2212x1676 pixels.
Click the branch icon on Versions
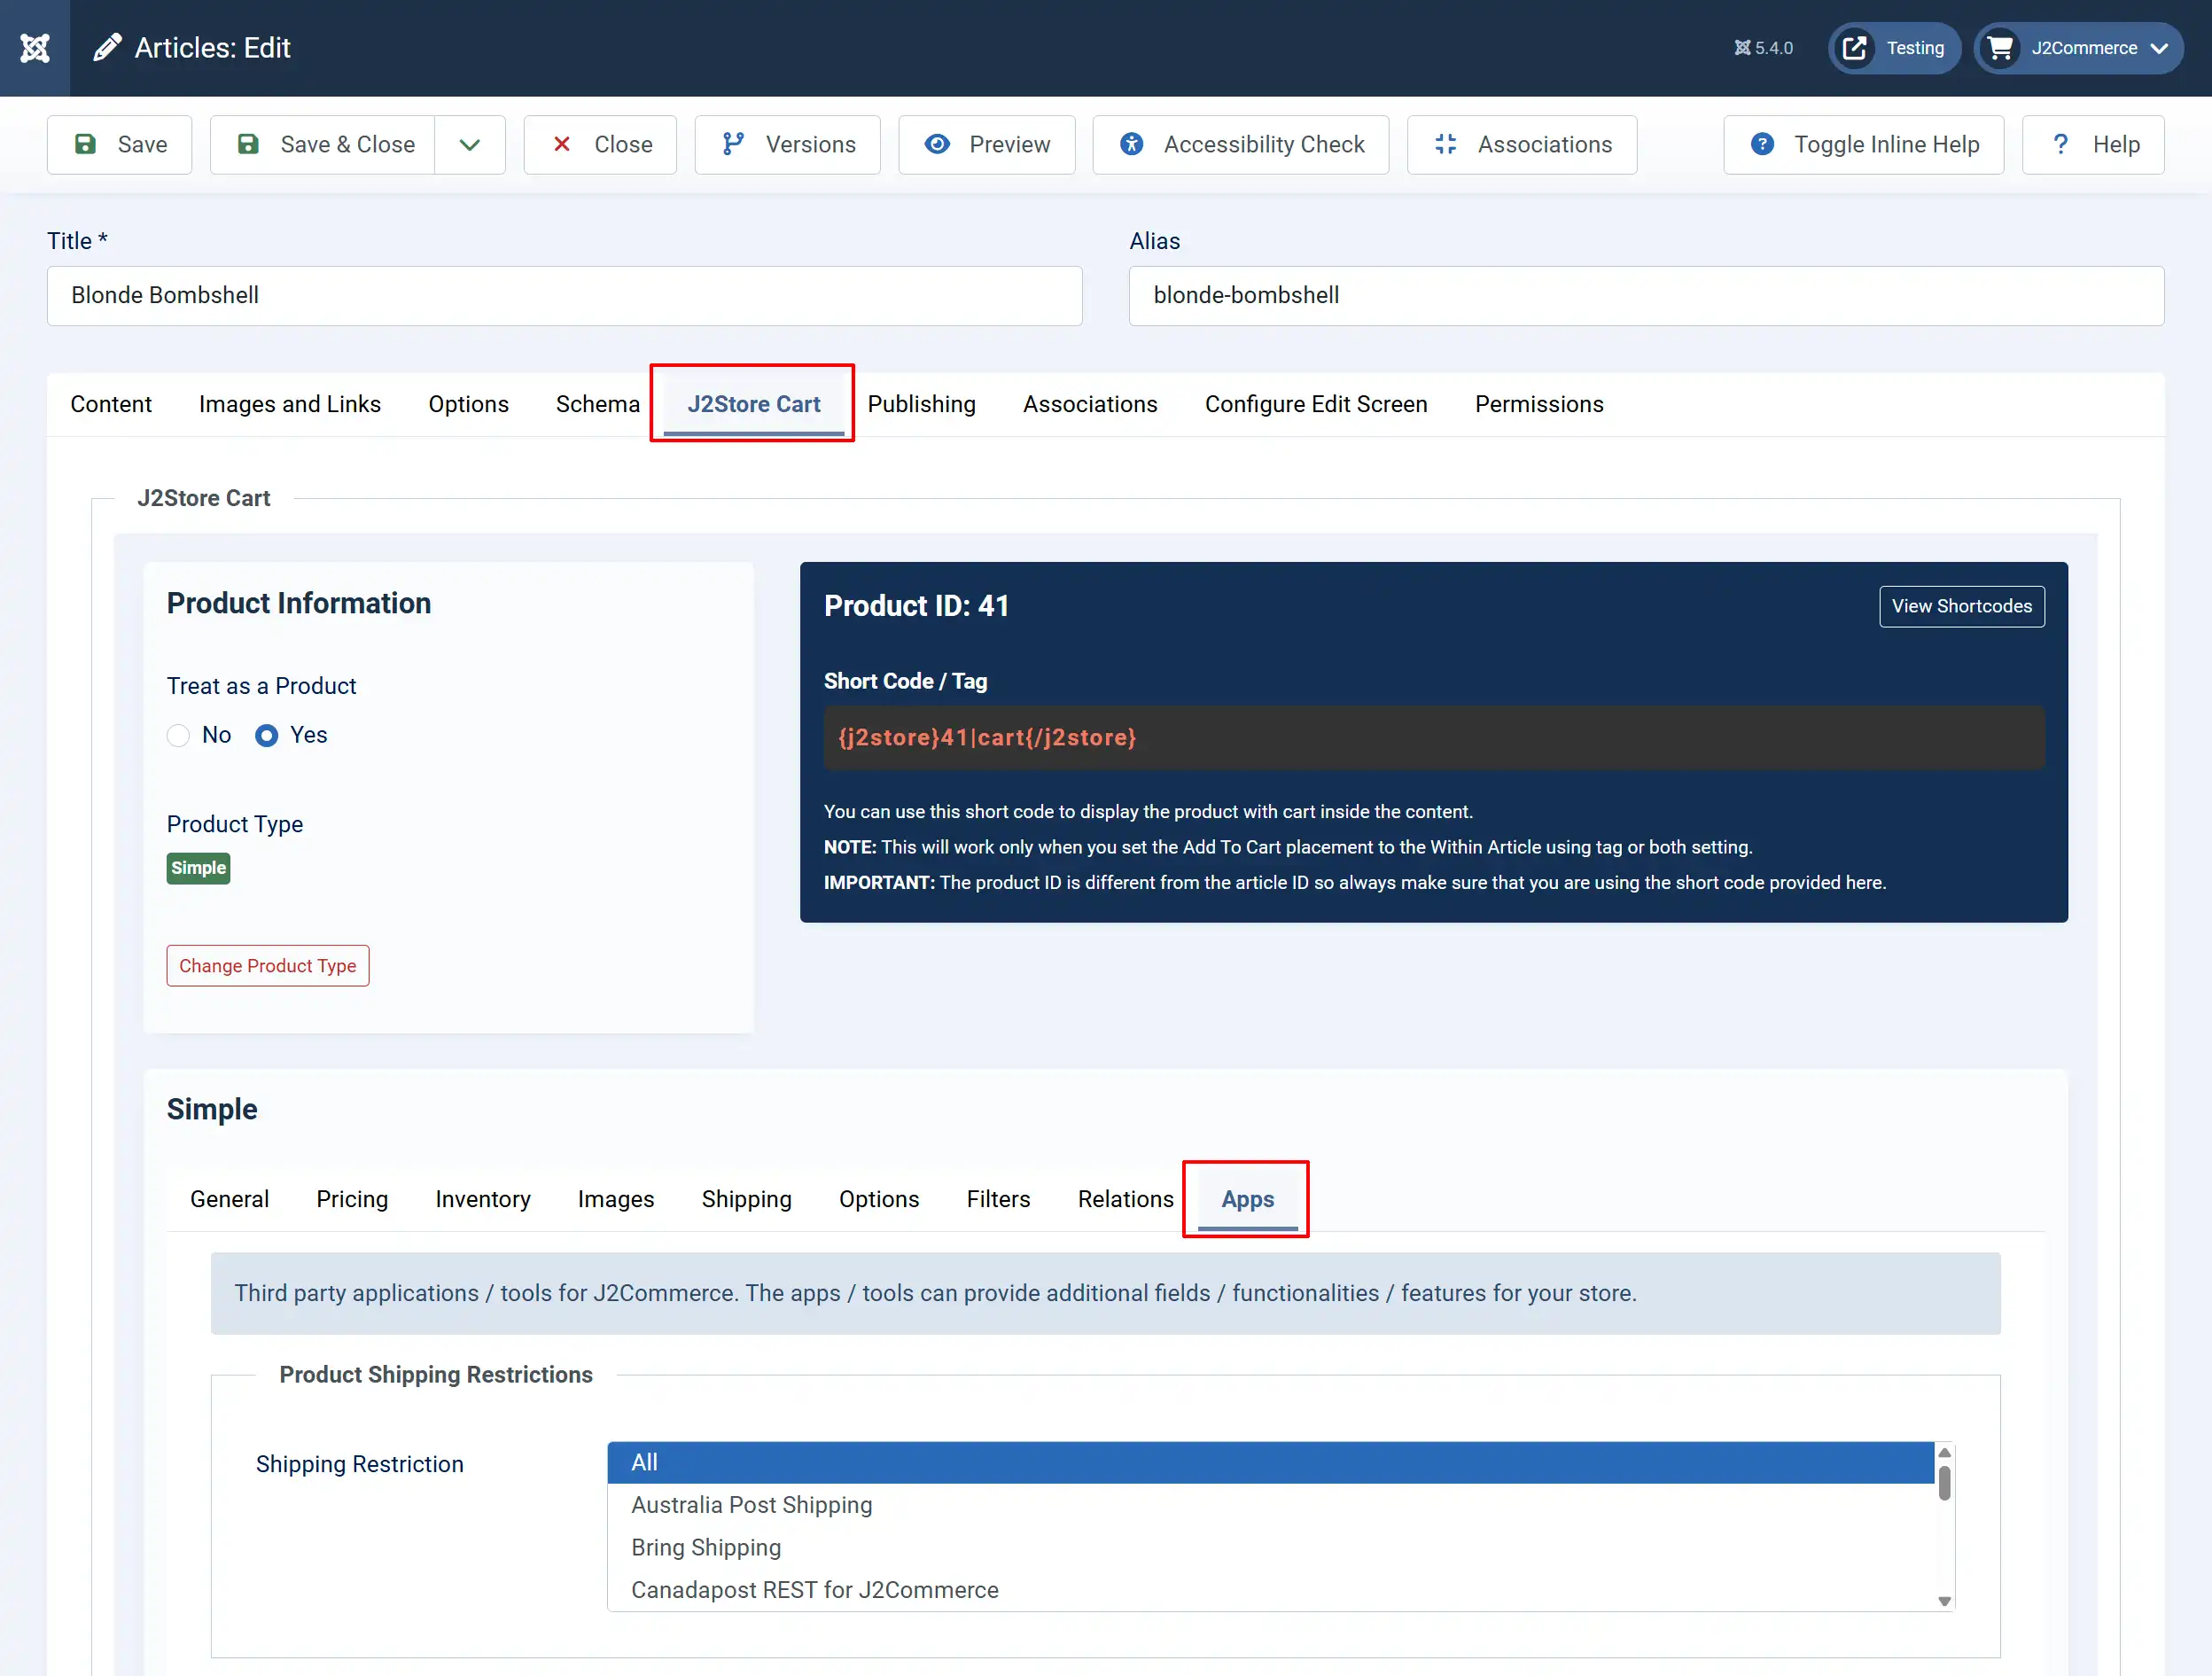coord(733,144)
